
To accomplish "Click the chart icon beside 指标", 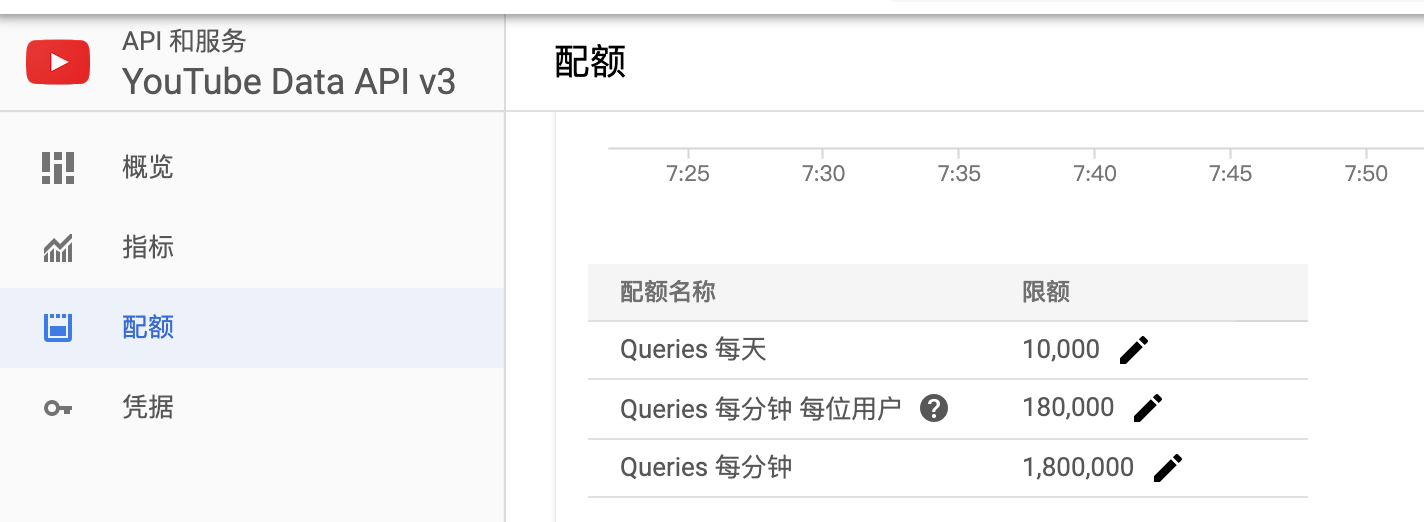I will pos(58,248).
